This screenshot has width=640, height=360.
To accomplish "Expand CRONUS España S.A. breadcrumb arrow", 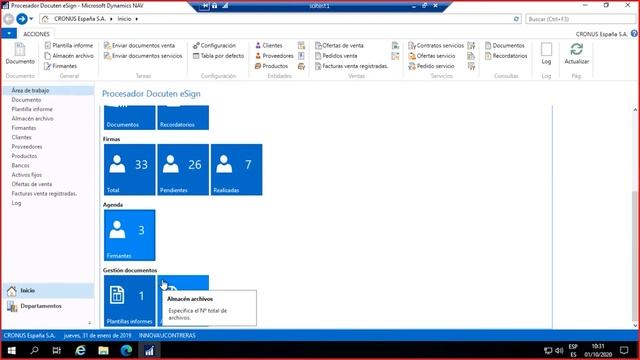I will coord(111,19).
